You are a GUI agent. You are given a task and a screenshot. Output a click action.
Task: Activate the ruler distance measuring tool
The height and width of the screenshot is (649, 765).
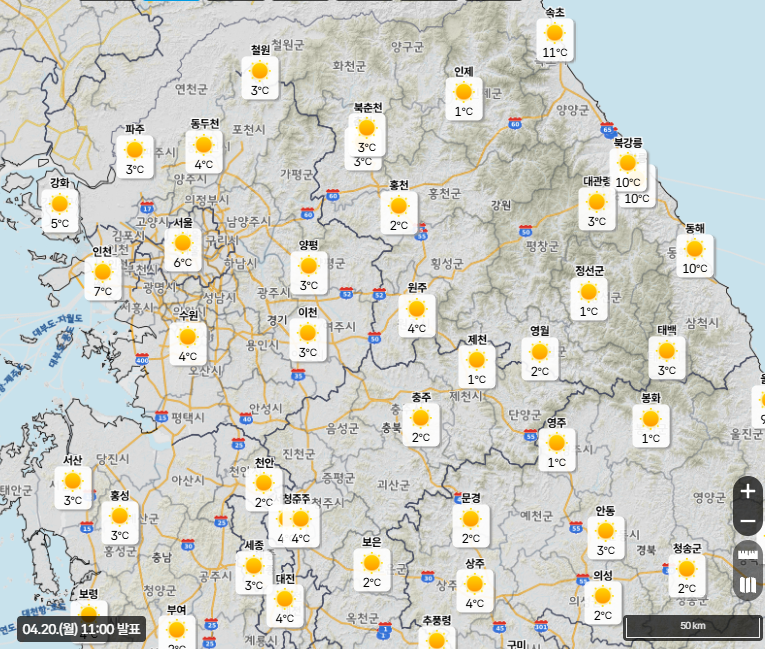click(x=747, y=555)
